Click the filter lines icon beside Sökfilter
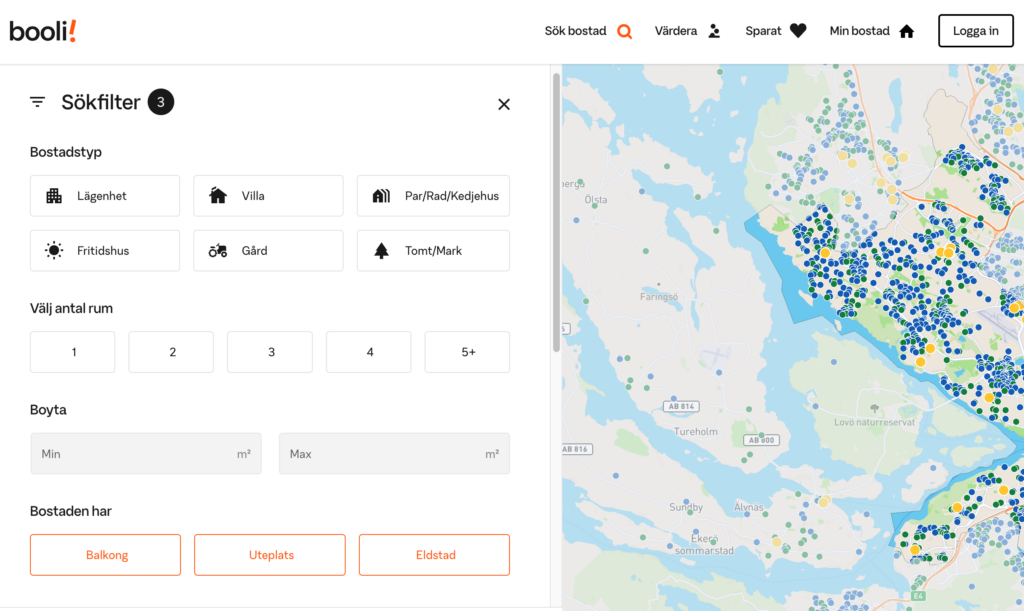 coord(38,102)
